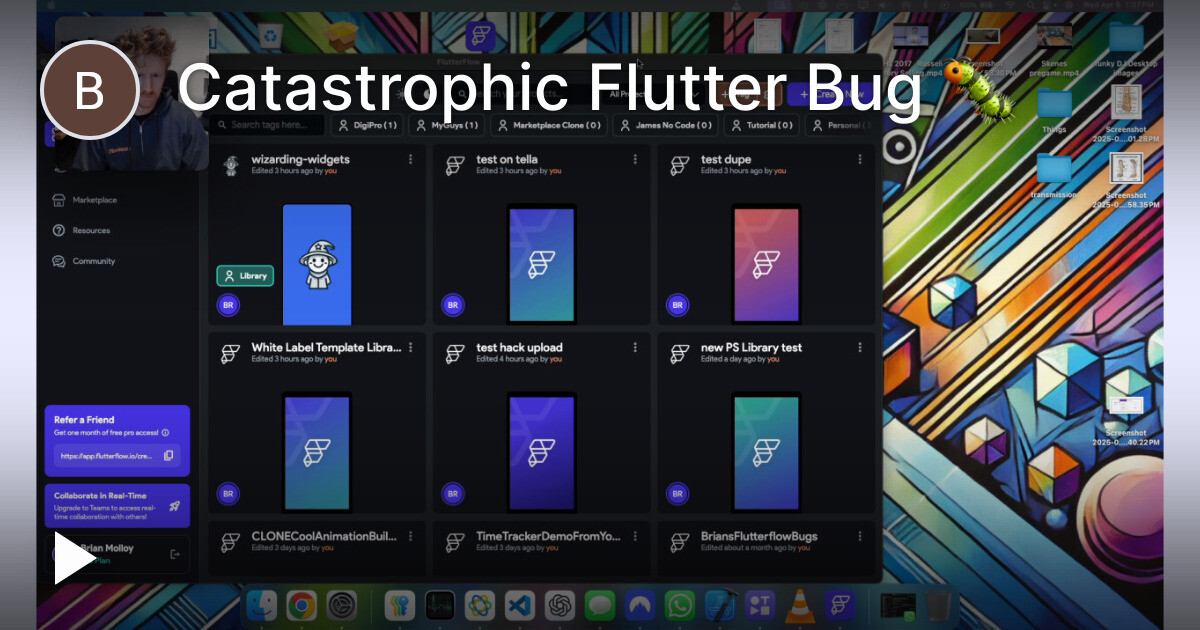Open FlutterFlow app icon in the Dock
1200x630 pixels.
[x=839, y=605]
